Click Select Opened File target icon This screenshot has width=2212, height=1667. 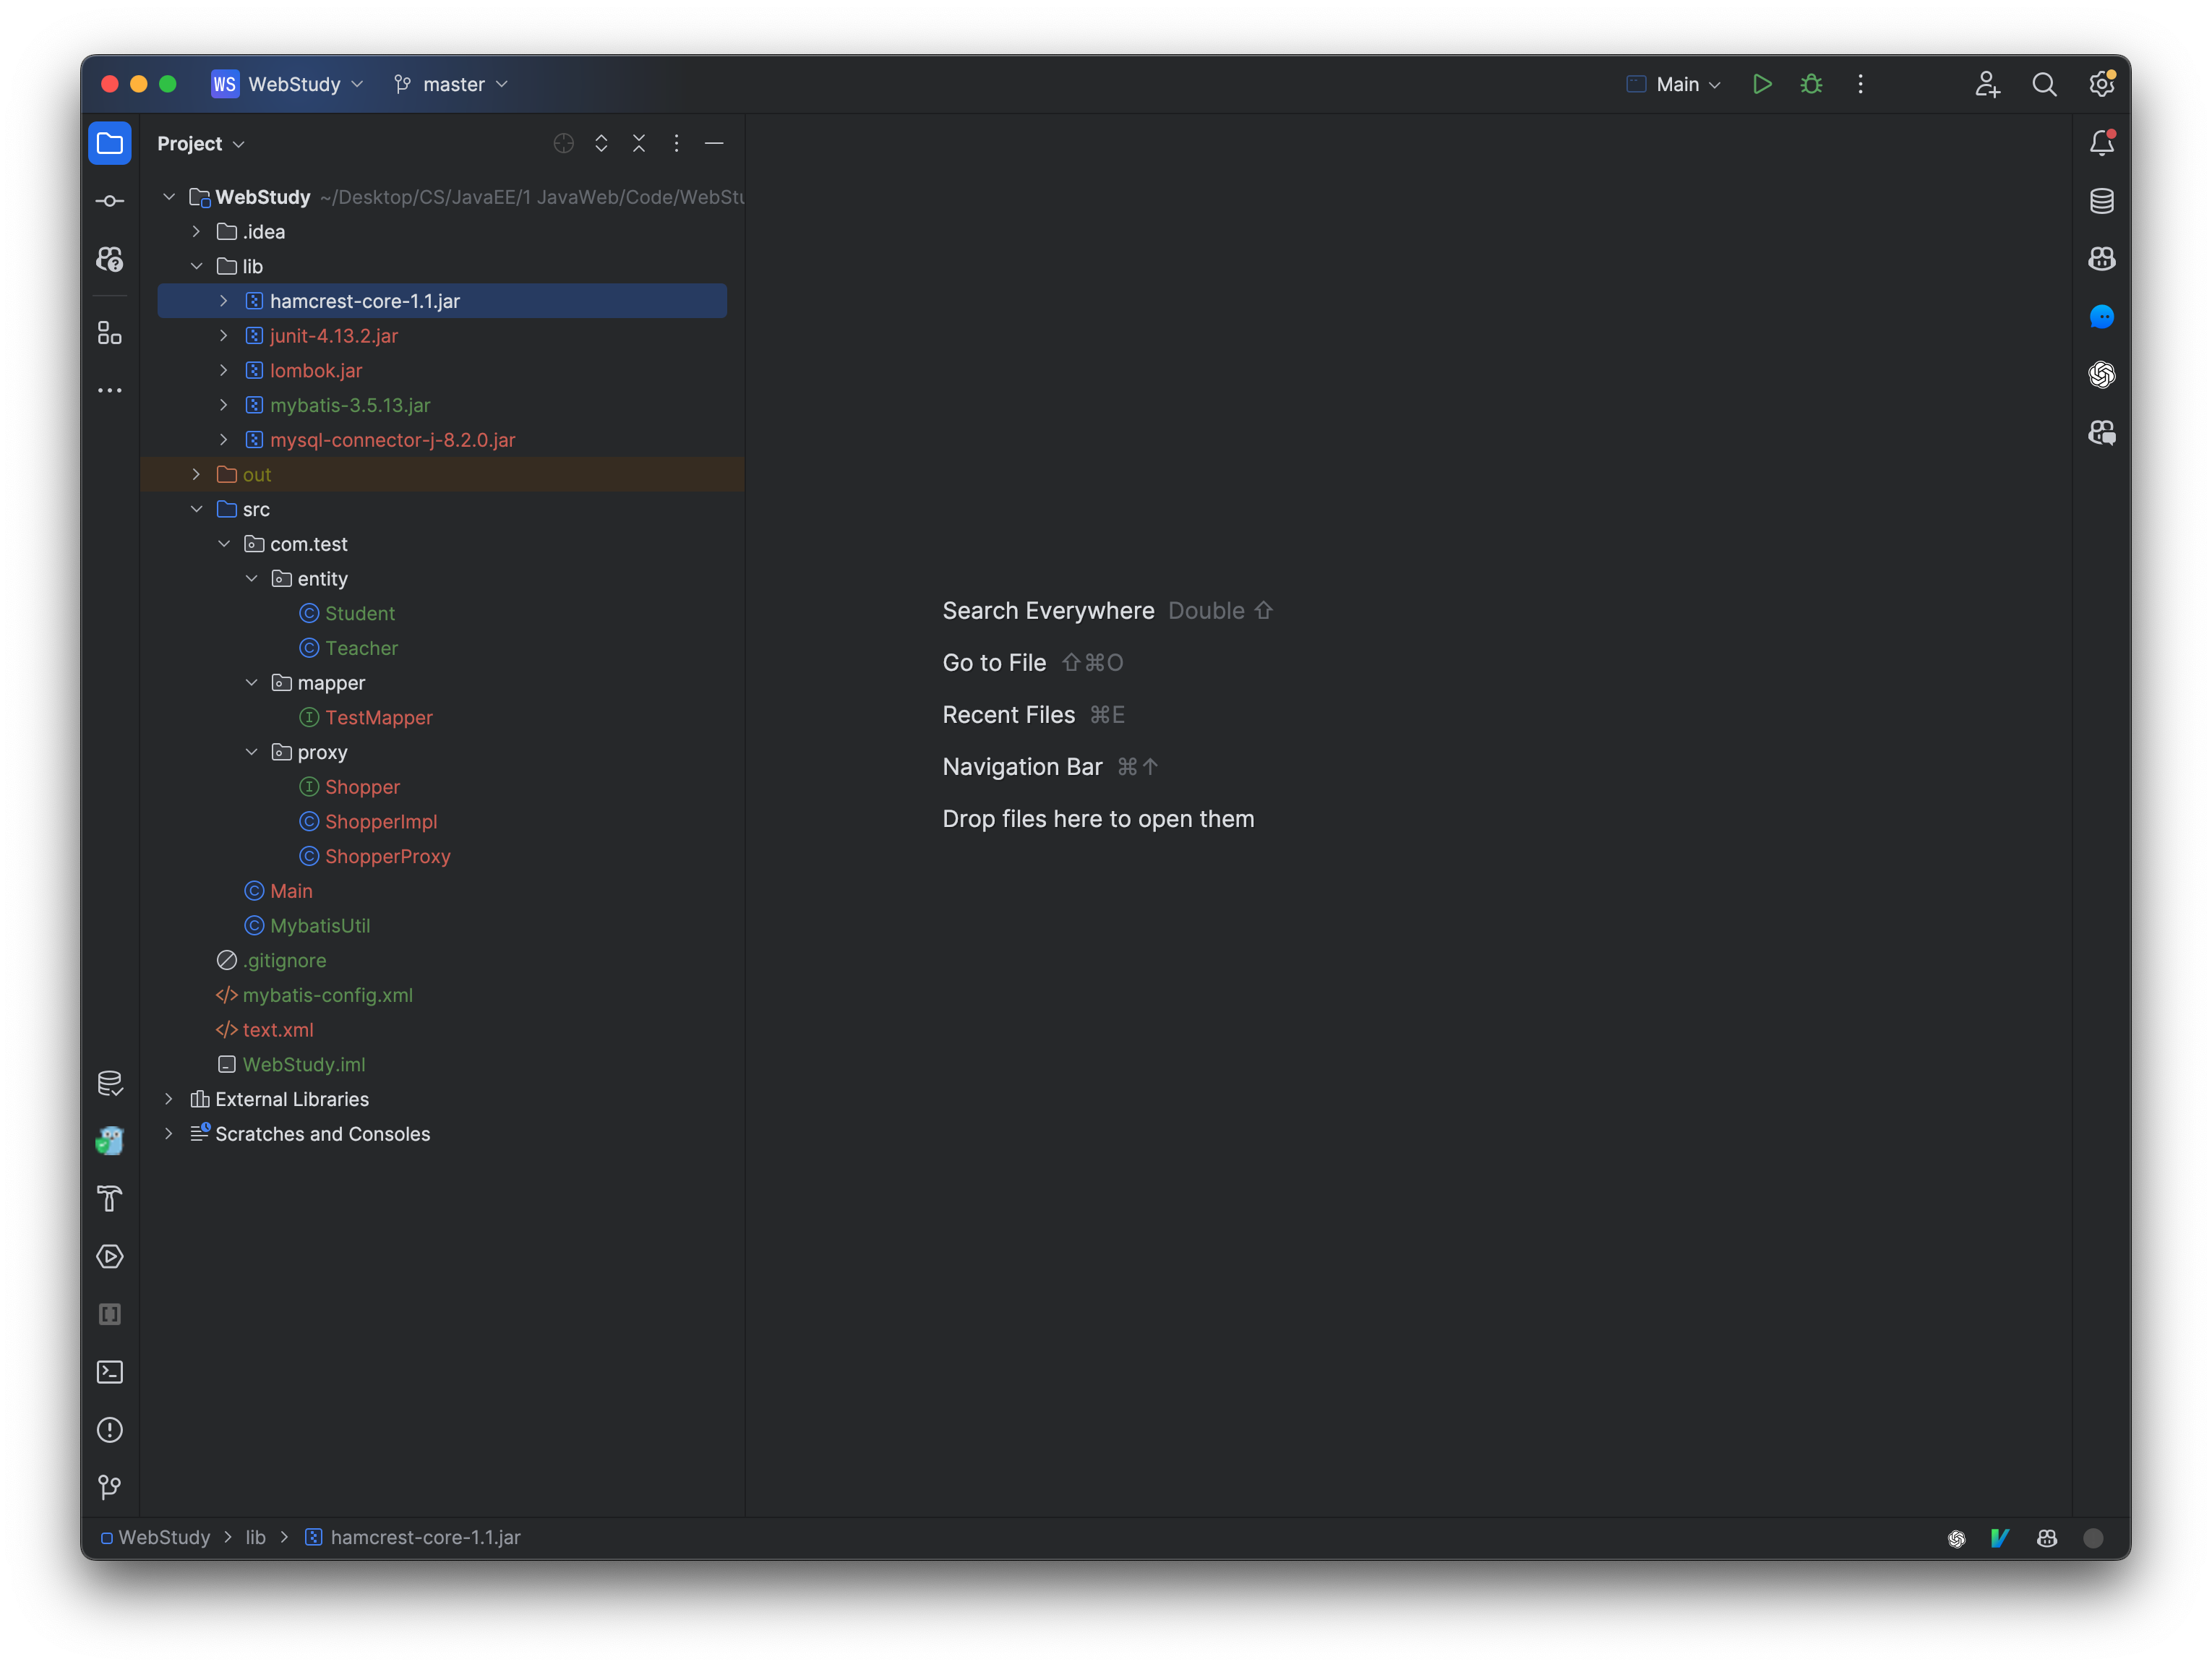pyautogui.click(x=563, y=143)
